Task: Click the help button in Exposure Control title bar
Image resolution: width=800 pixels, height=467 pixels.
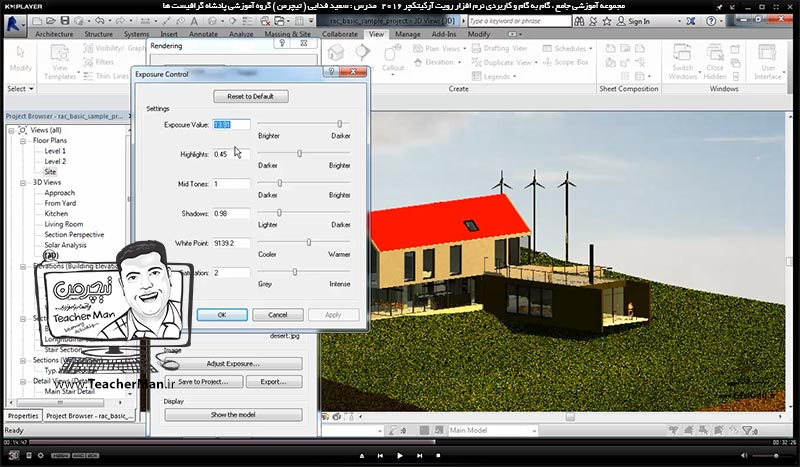Action: pyautogui.click(x=331, y=72)
